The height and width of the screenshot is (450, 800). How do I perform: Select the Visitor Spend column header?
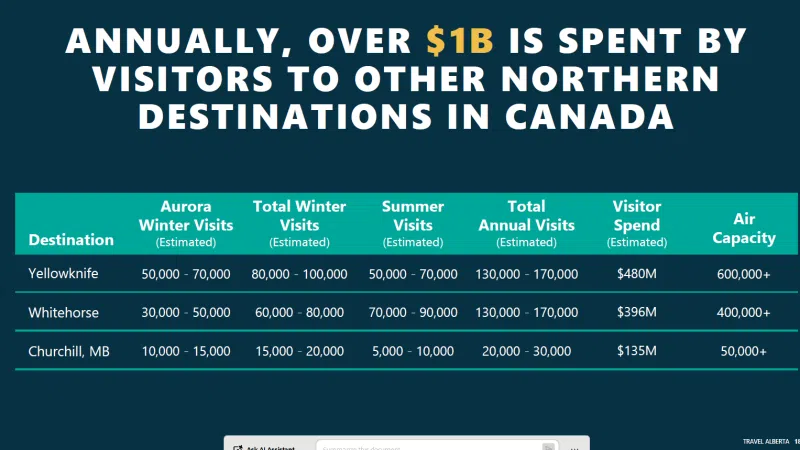pyautogui.click(x=637, y=222)
